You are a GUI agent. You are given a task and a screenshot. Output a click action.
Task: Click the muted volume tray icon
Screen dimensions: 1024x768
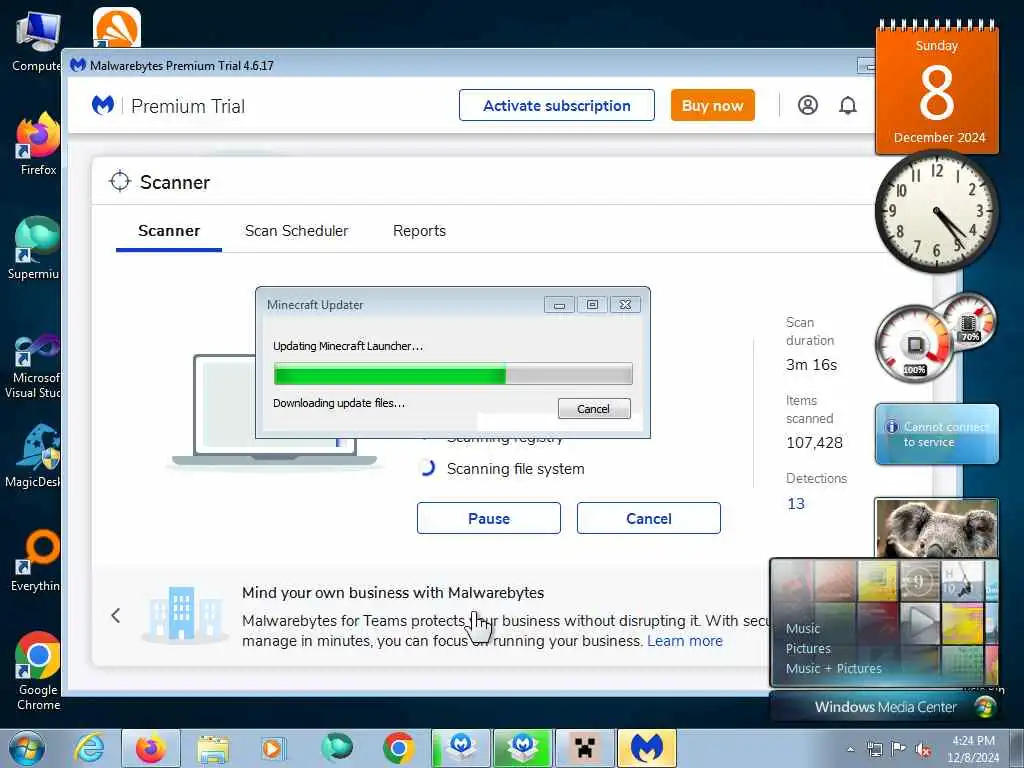(923, 750)
